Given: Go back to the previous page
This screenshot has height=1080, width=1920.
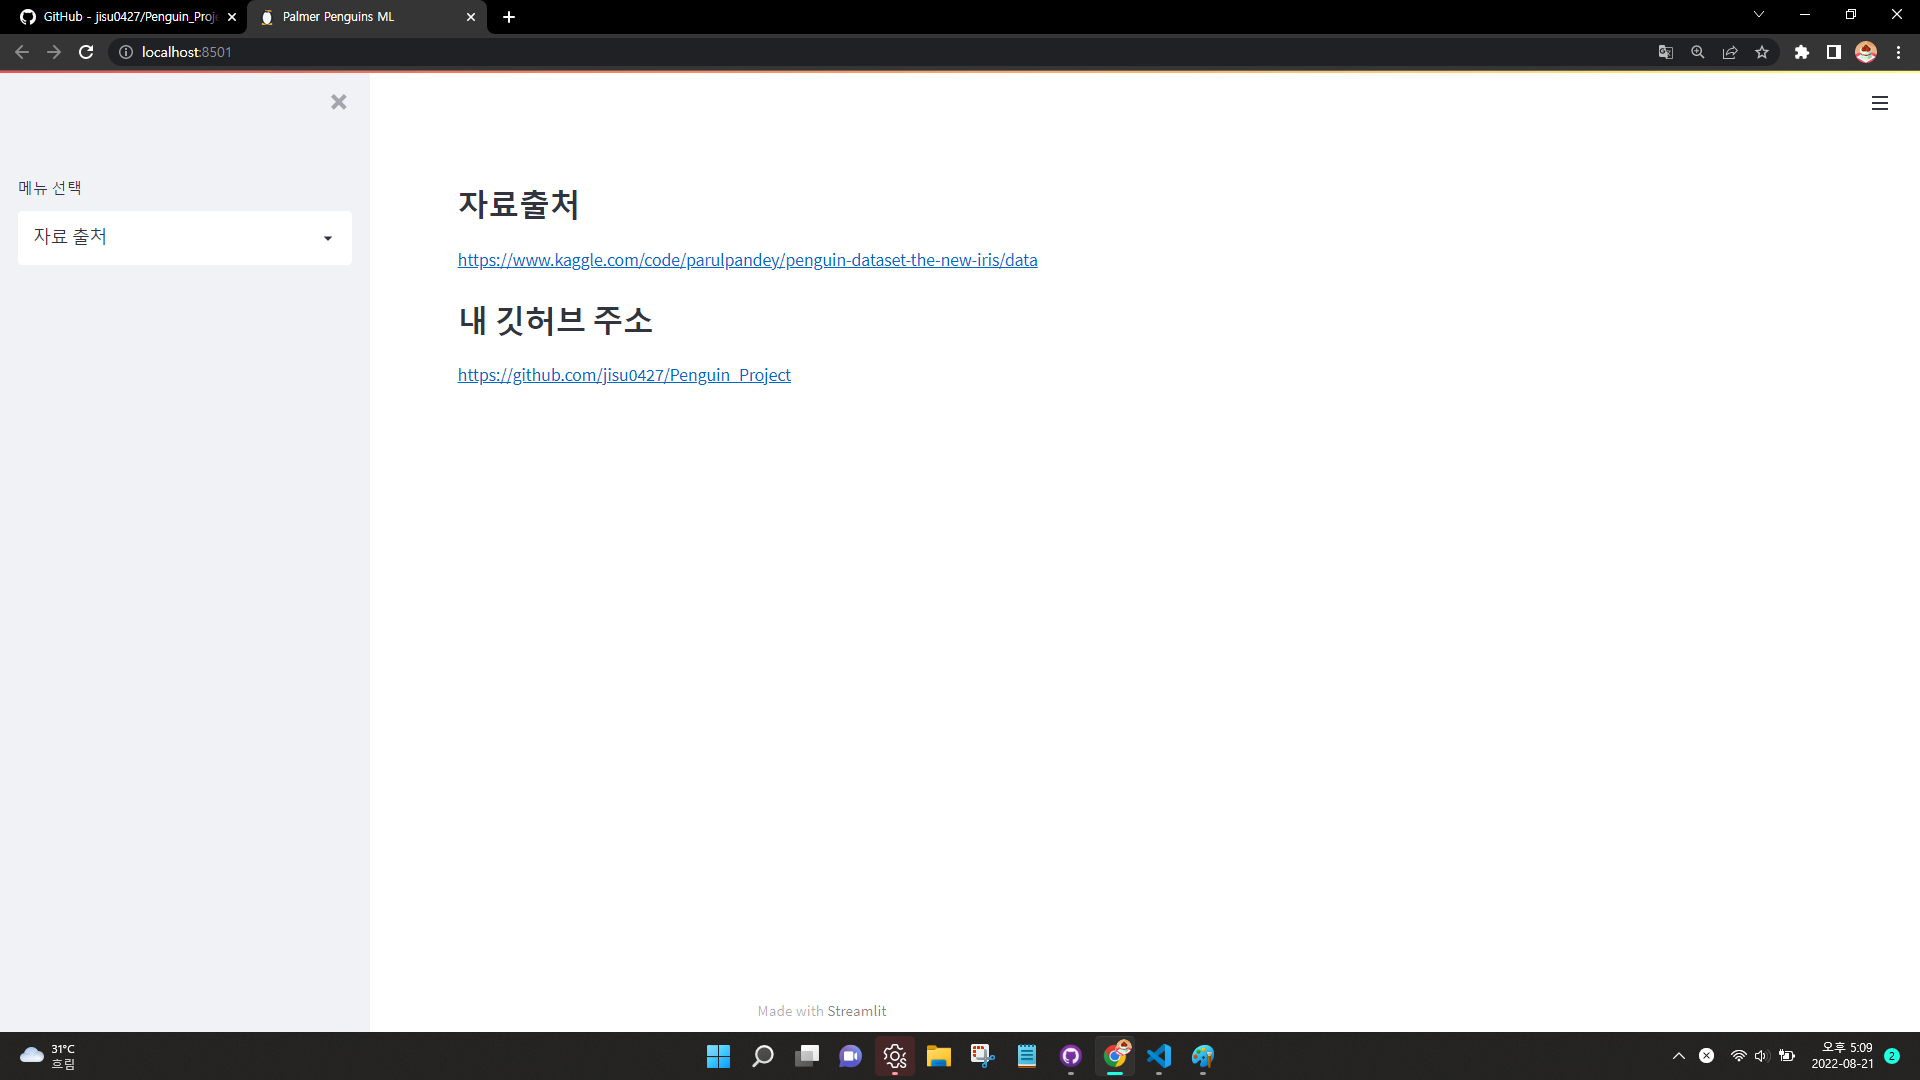Looking at the screenshot, I should point(22,52).
